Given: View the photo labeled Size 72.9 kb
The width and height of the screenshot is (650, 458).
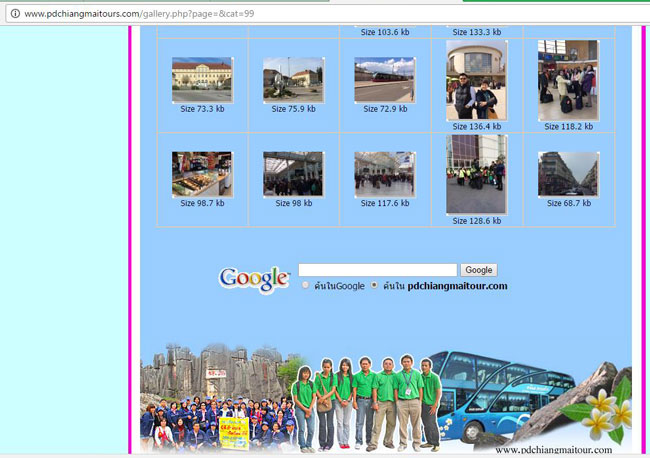Looking at the screenshot, I should point(384,80).
